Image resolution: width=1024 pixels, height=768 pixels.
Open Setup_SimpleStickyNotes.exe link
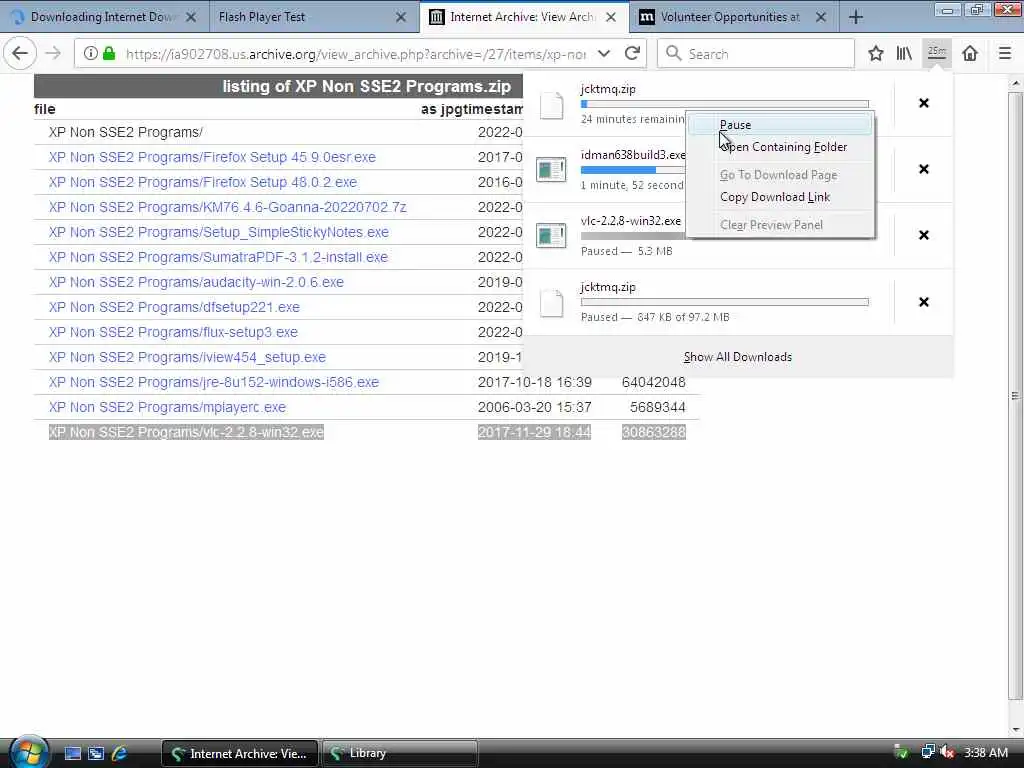tap(218, 232)
